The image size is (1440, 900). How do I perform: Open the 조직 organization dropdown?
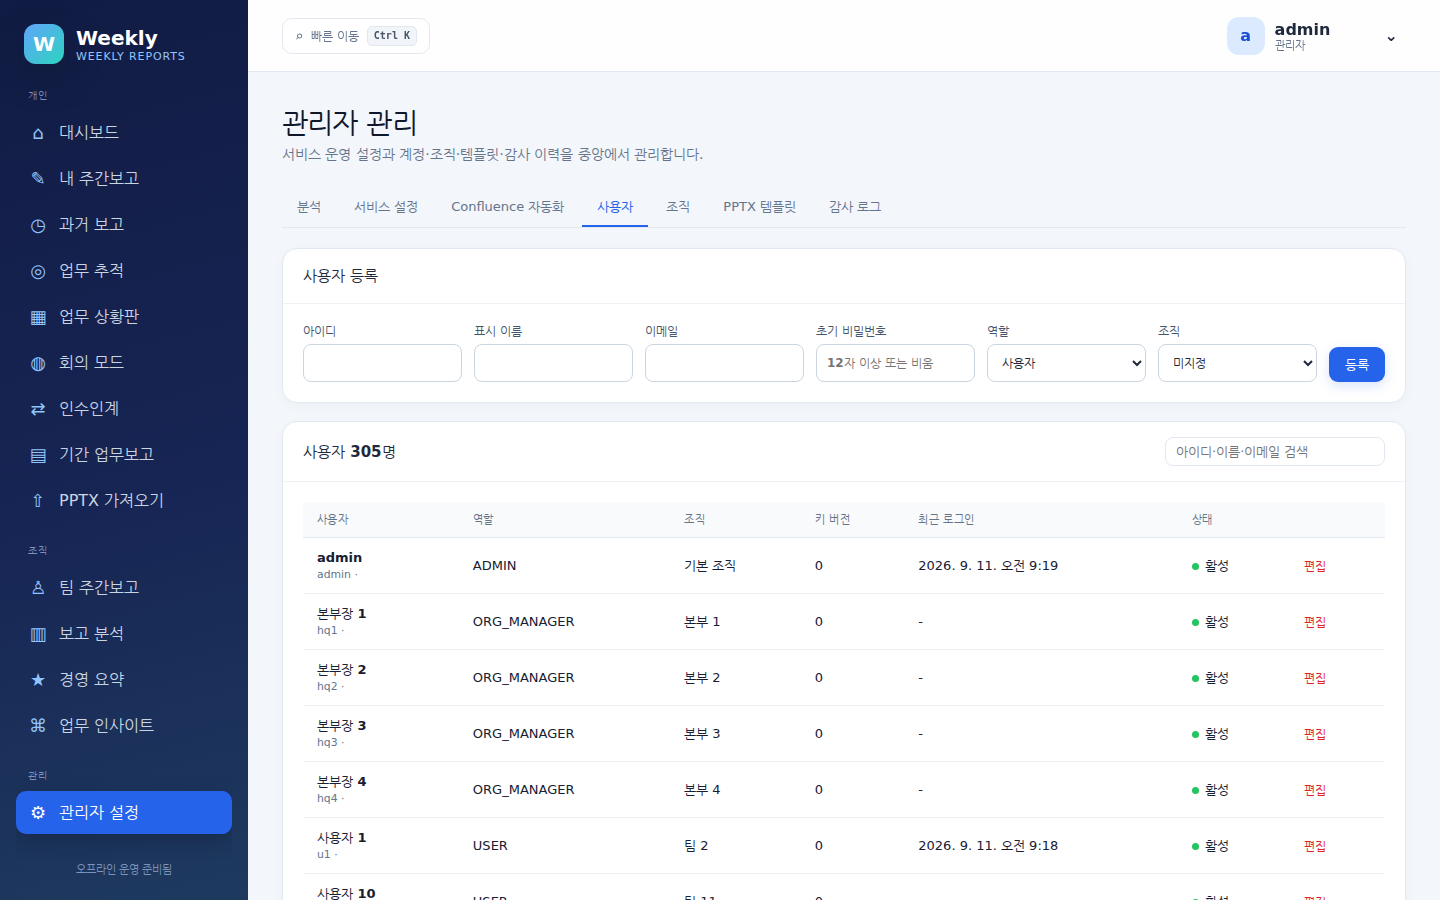pyautogui.click(x=1237, y=363)
